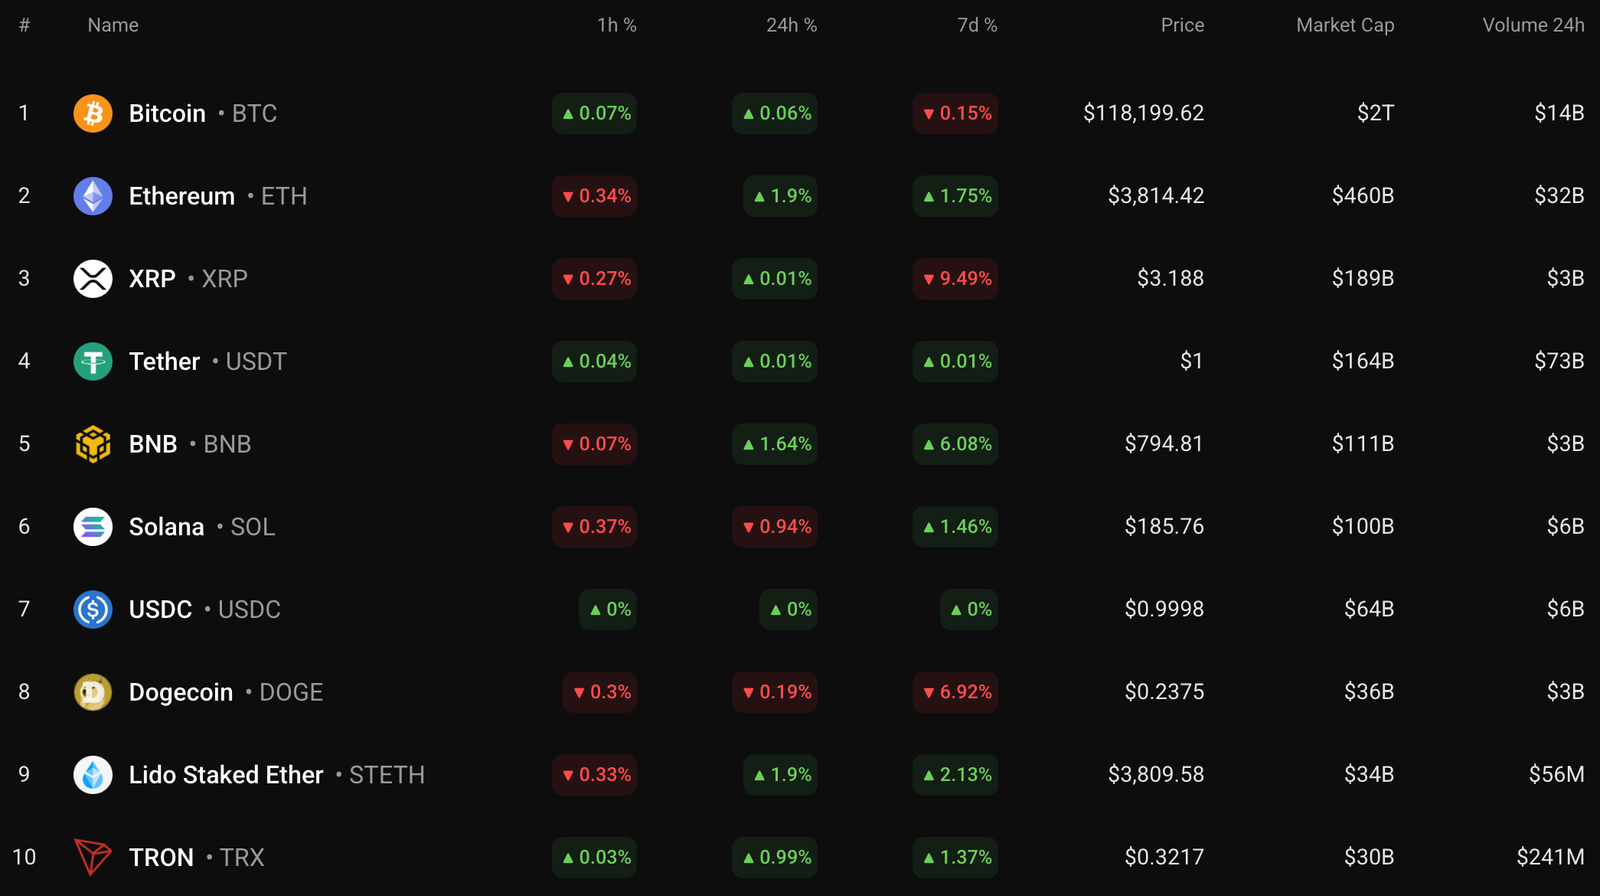
Task: Click Ethereum's green 24h percentage badge
Action: [x=779, y=196]
